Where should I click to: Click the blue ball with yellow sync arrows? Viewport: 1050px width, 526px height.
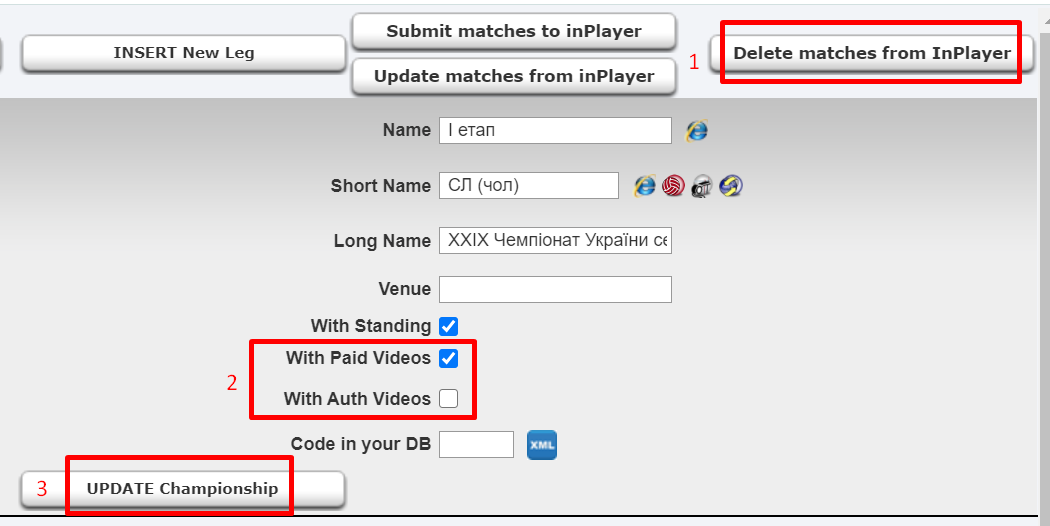pos(731,186)
